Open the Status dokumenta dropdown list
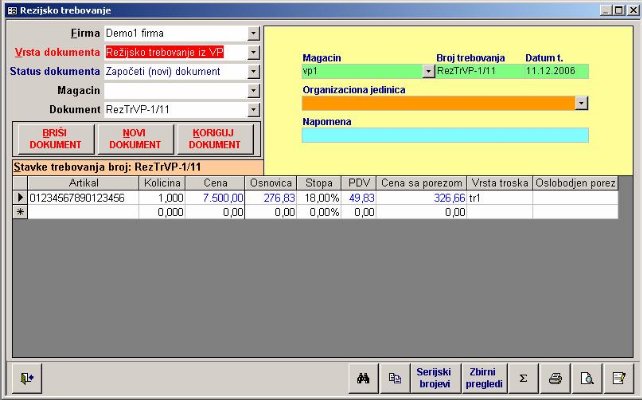 [253, 72]
